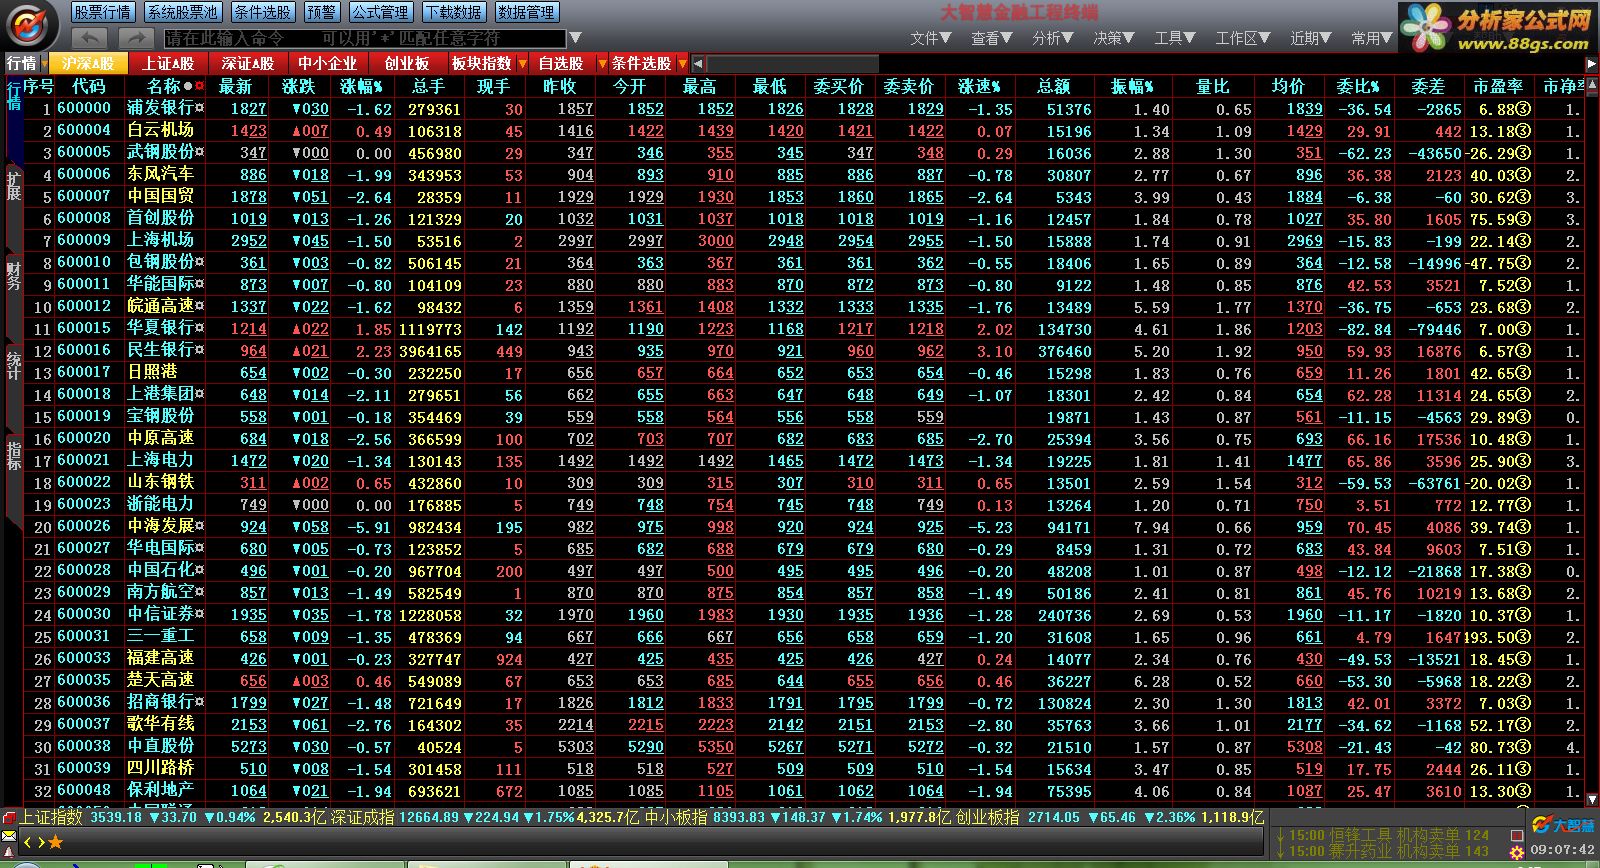Switch to the 中小企业 tab
The width and height of the screenshot is (1600, 868).
click(327, 63)
